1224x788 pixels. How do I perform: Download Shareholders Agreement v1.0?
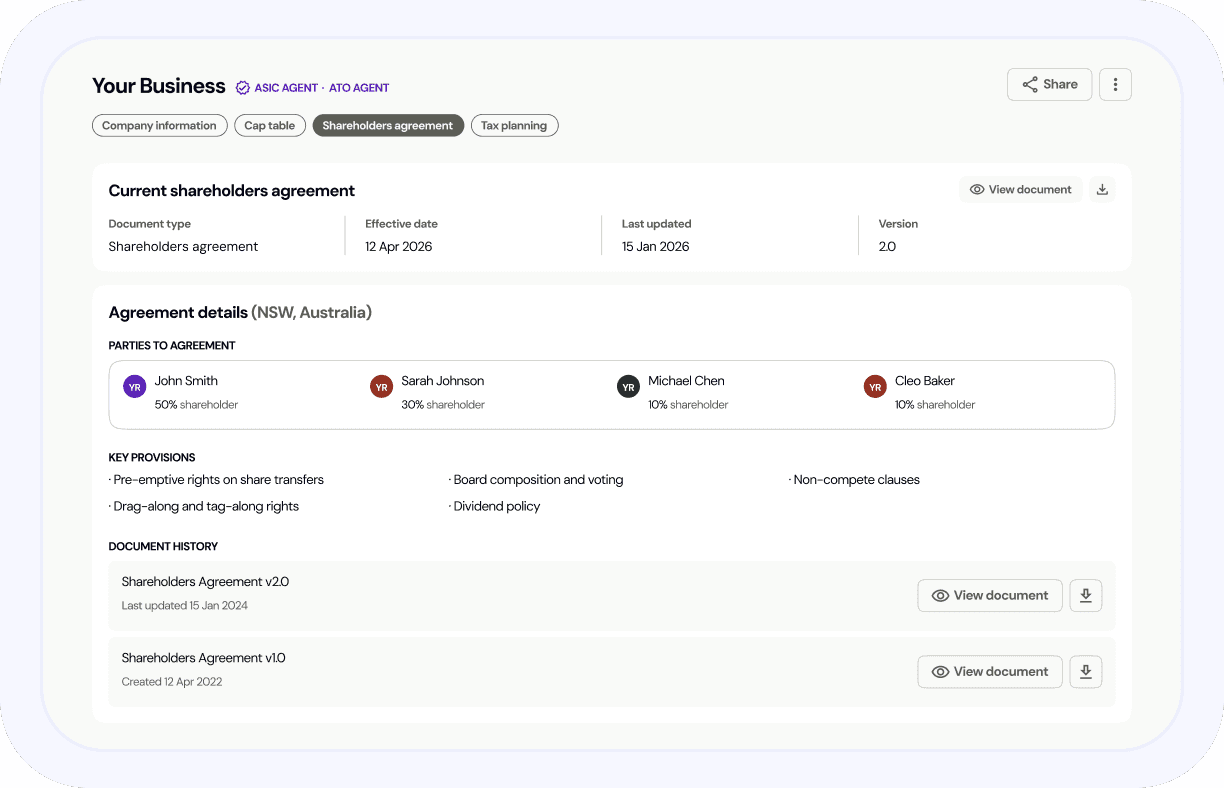click(1085, 672)
